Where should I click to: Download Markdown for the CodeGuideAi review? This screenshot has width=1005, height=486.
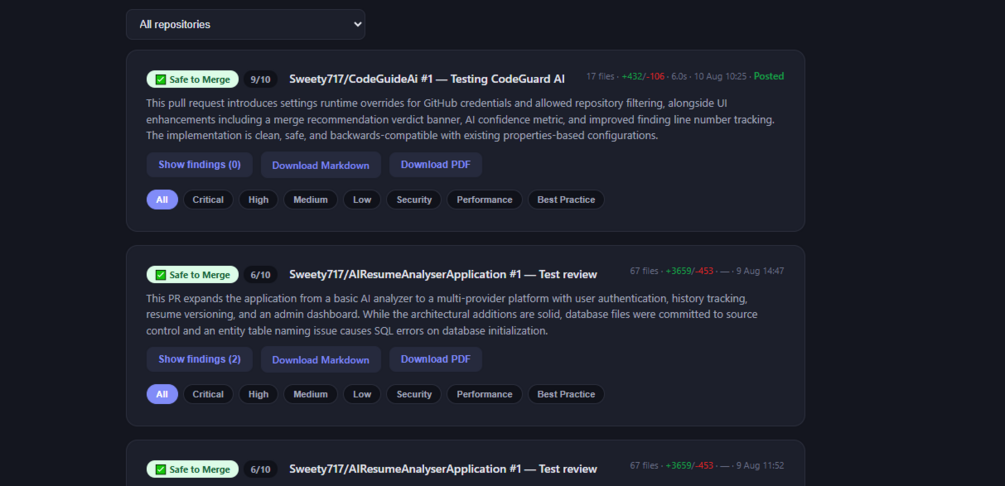320,165
